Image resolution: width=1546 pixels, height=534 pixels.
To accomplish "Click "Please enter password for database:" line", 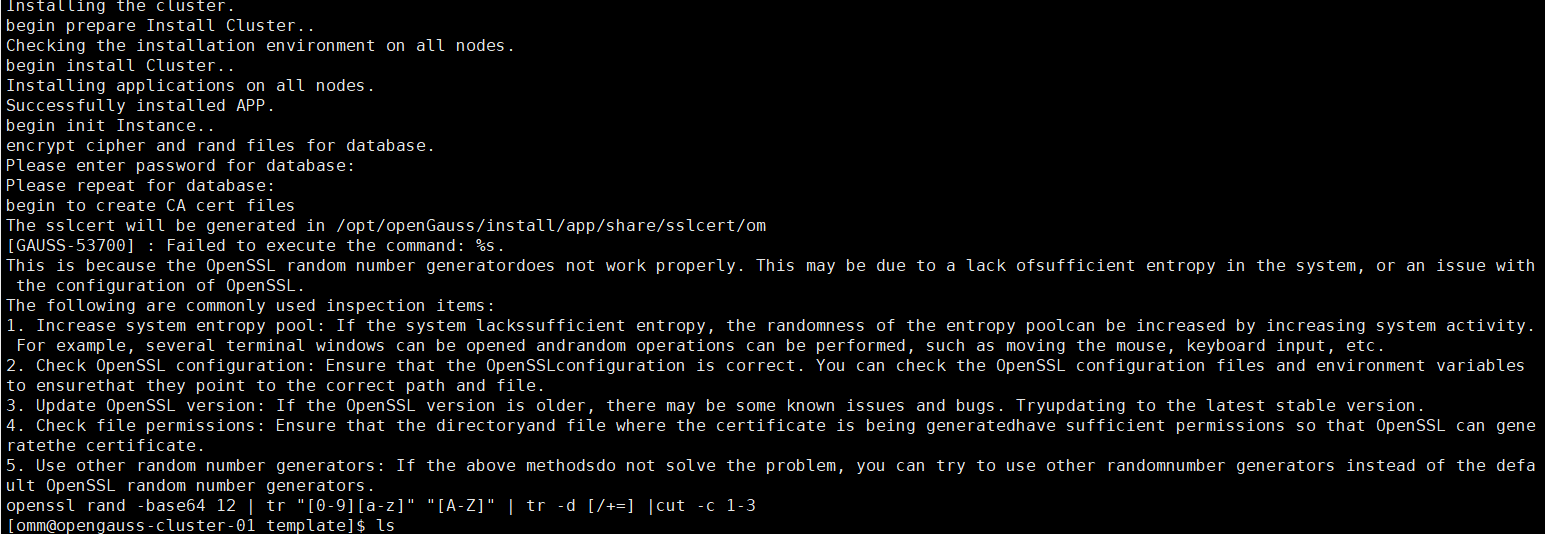I will [180, 166].
